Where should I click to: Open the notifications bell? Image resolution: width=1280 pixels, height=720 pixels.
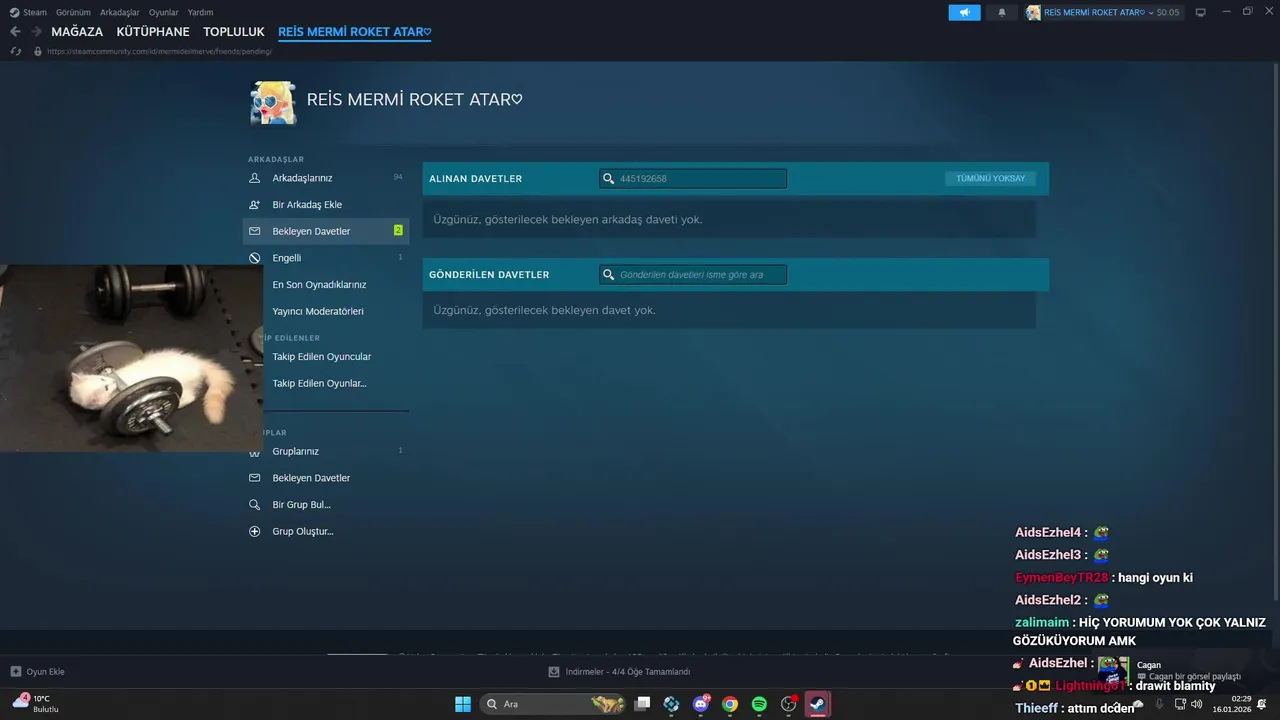1002,12
